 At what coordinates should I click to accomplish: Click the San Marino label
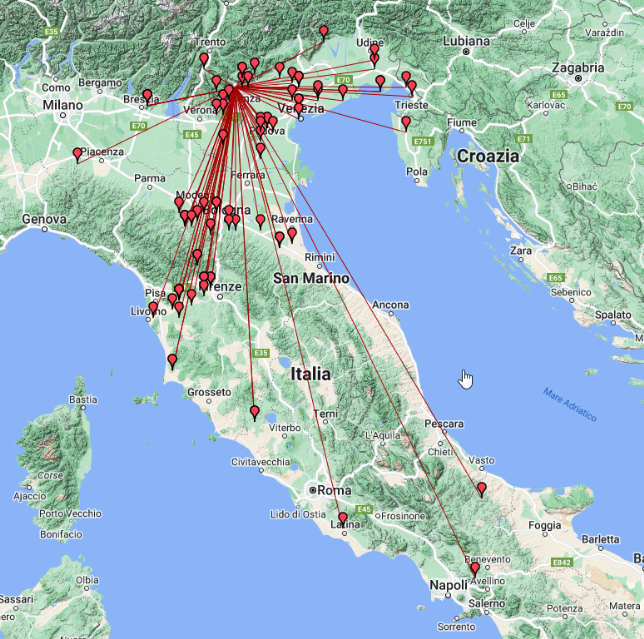click(x=311, y=279)
